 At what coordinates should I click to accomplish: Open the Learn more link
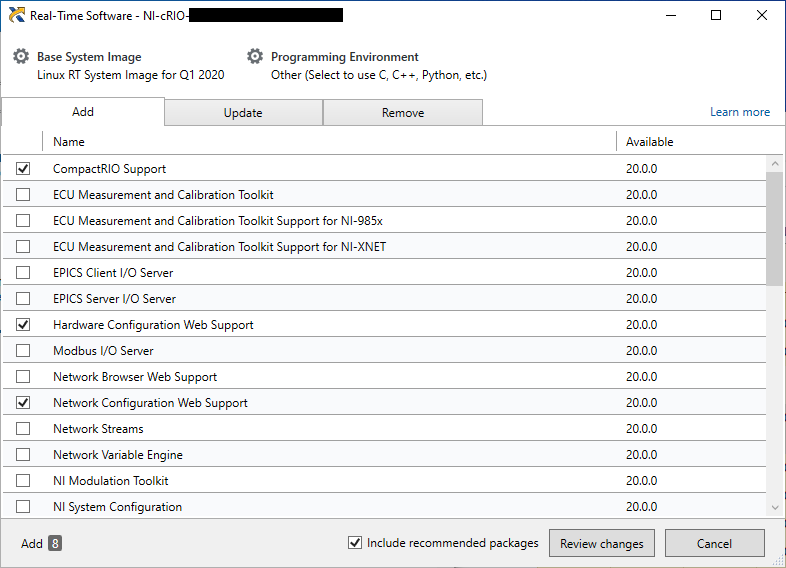pyautogui.click(x=739, y=112)
